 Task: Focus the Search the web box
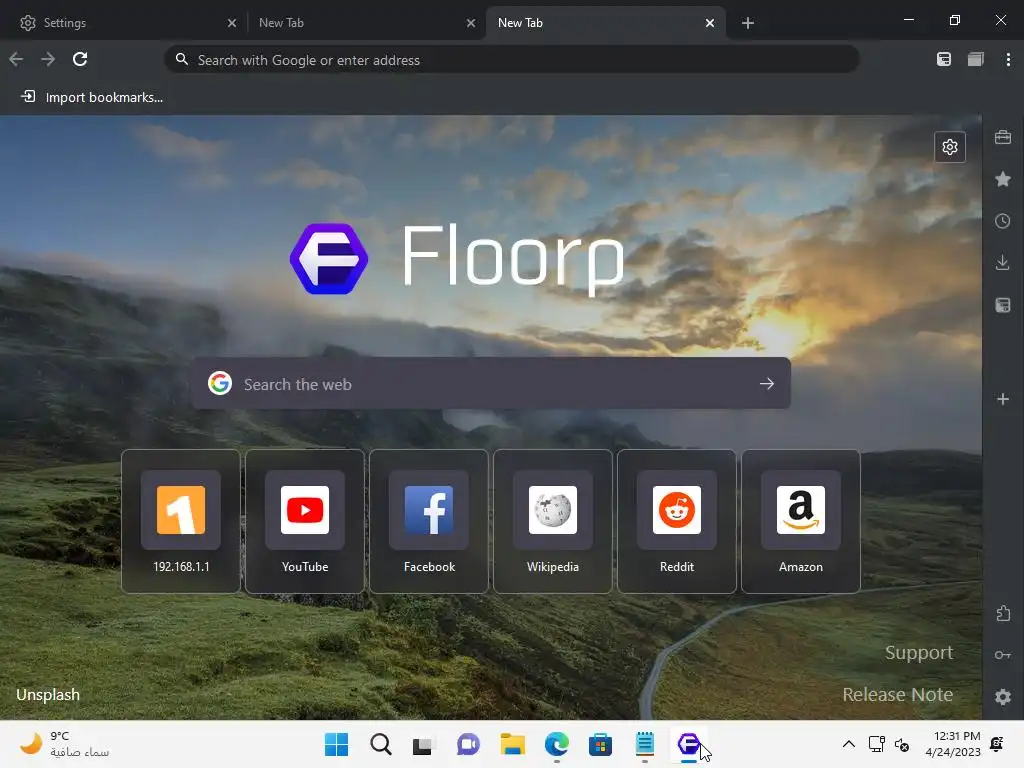tap(491, 383)
